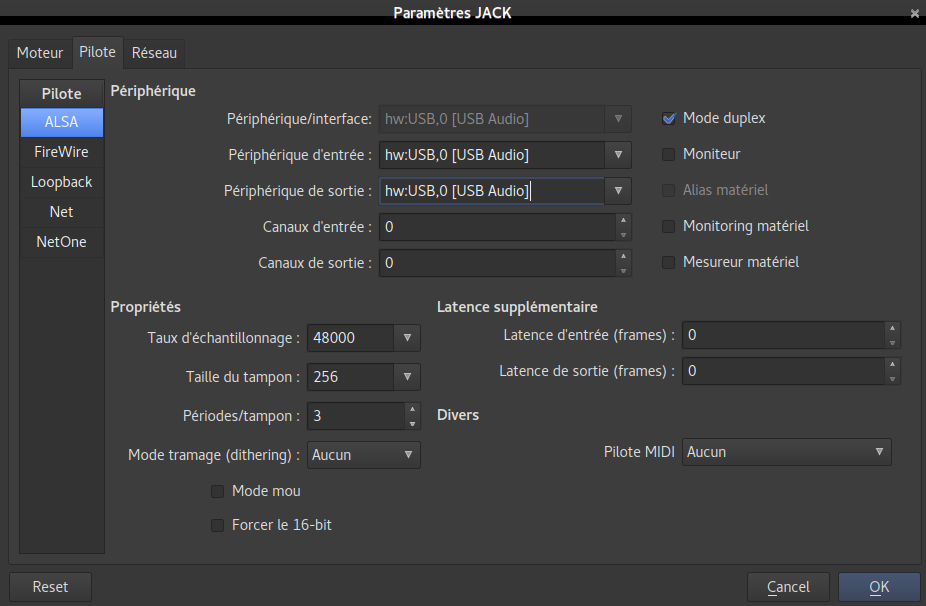
Task: Expand Périphérique de sortie dropdown arrow
Action: click(618, 191)
